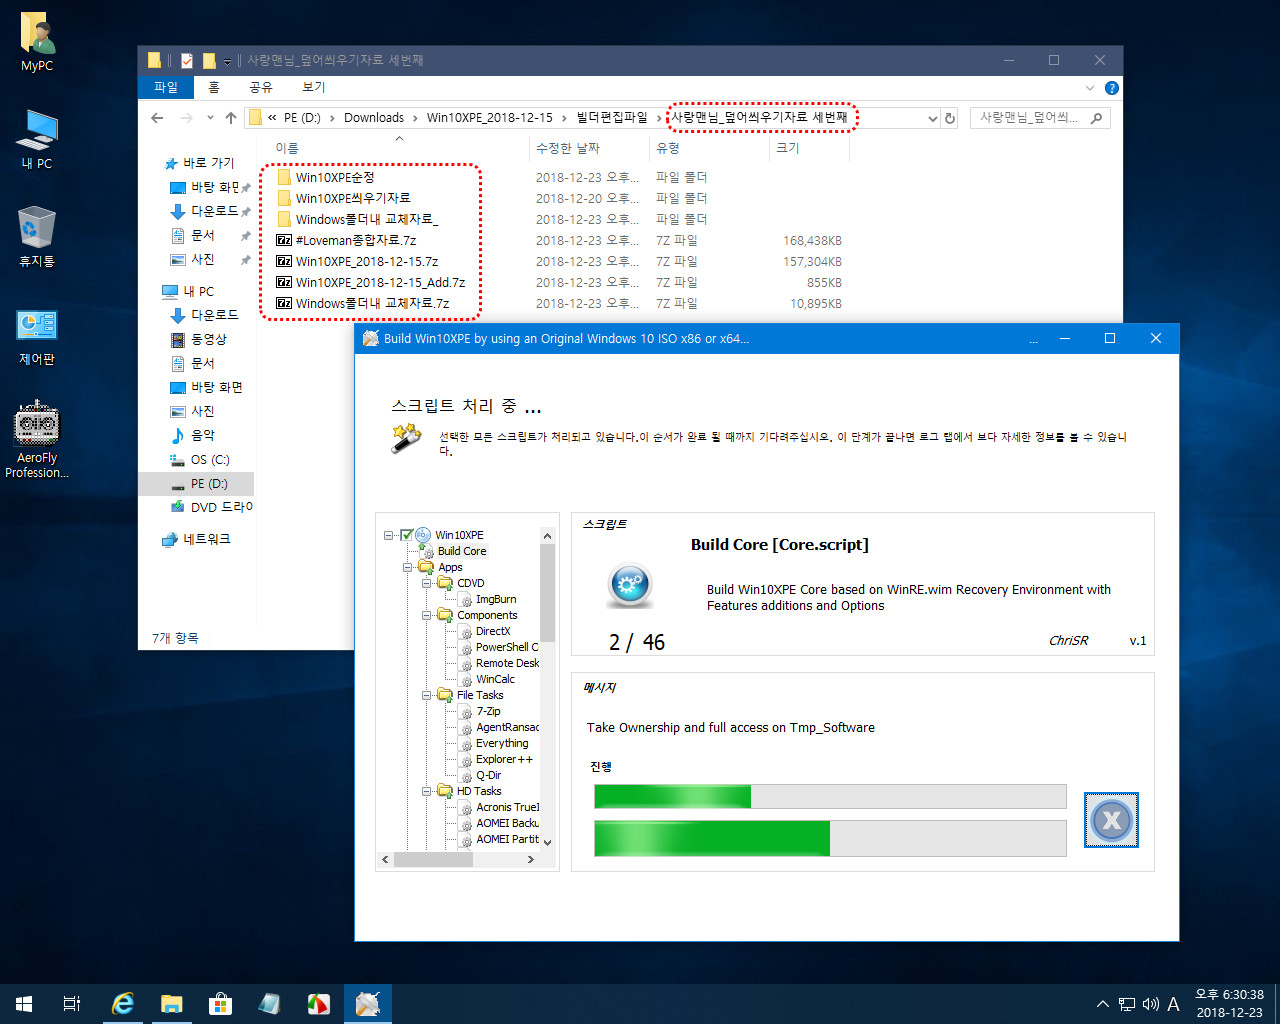Select Q-Dir in the script tree
1280x1024 pixels.
489,775
